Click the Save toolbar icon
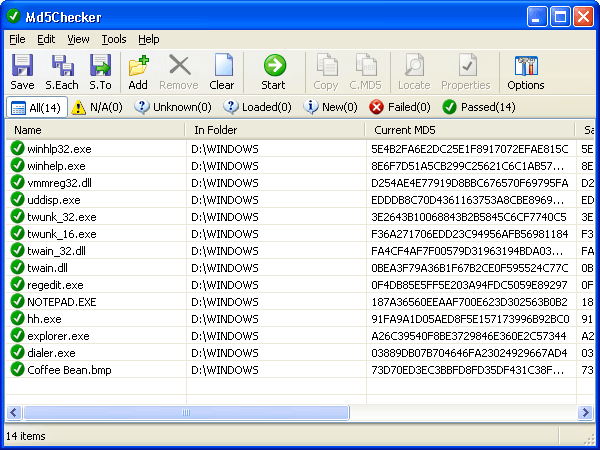 [x=22, y=67]
